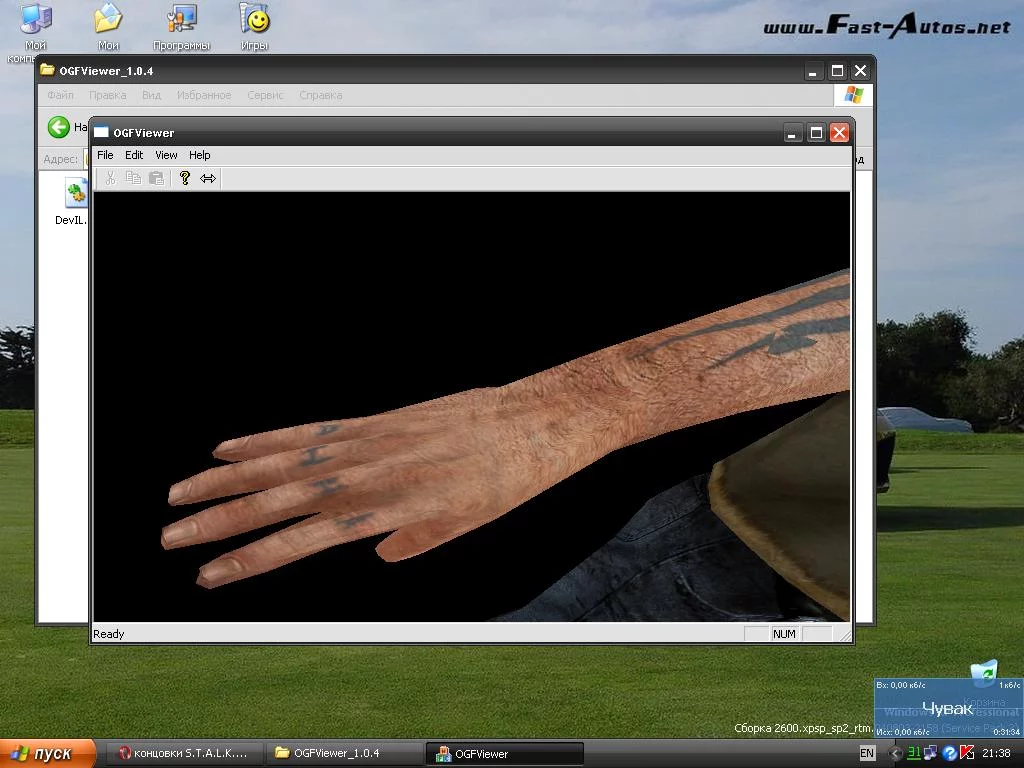The image size is (1024, 768).
Task: Open the Правка menu in the Explorer window
Action: coord(108,95)
